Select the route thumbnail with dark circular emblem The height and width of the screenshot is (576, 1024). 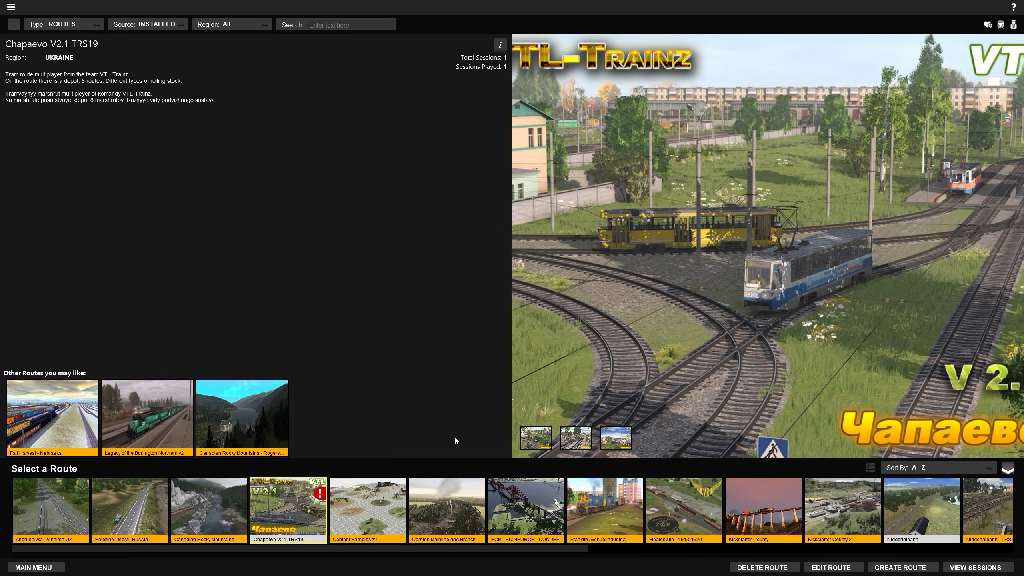pos(684,510)
